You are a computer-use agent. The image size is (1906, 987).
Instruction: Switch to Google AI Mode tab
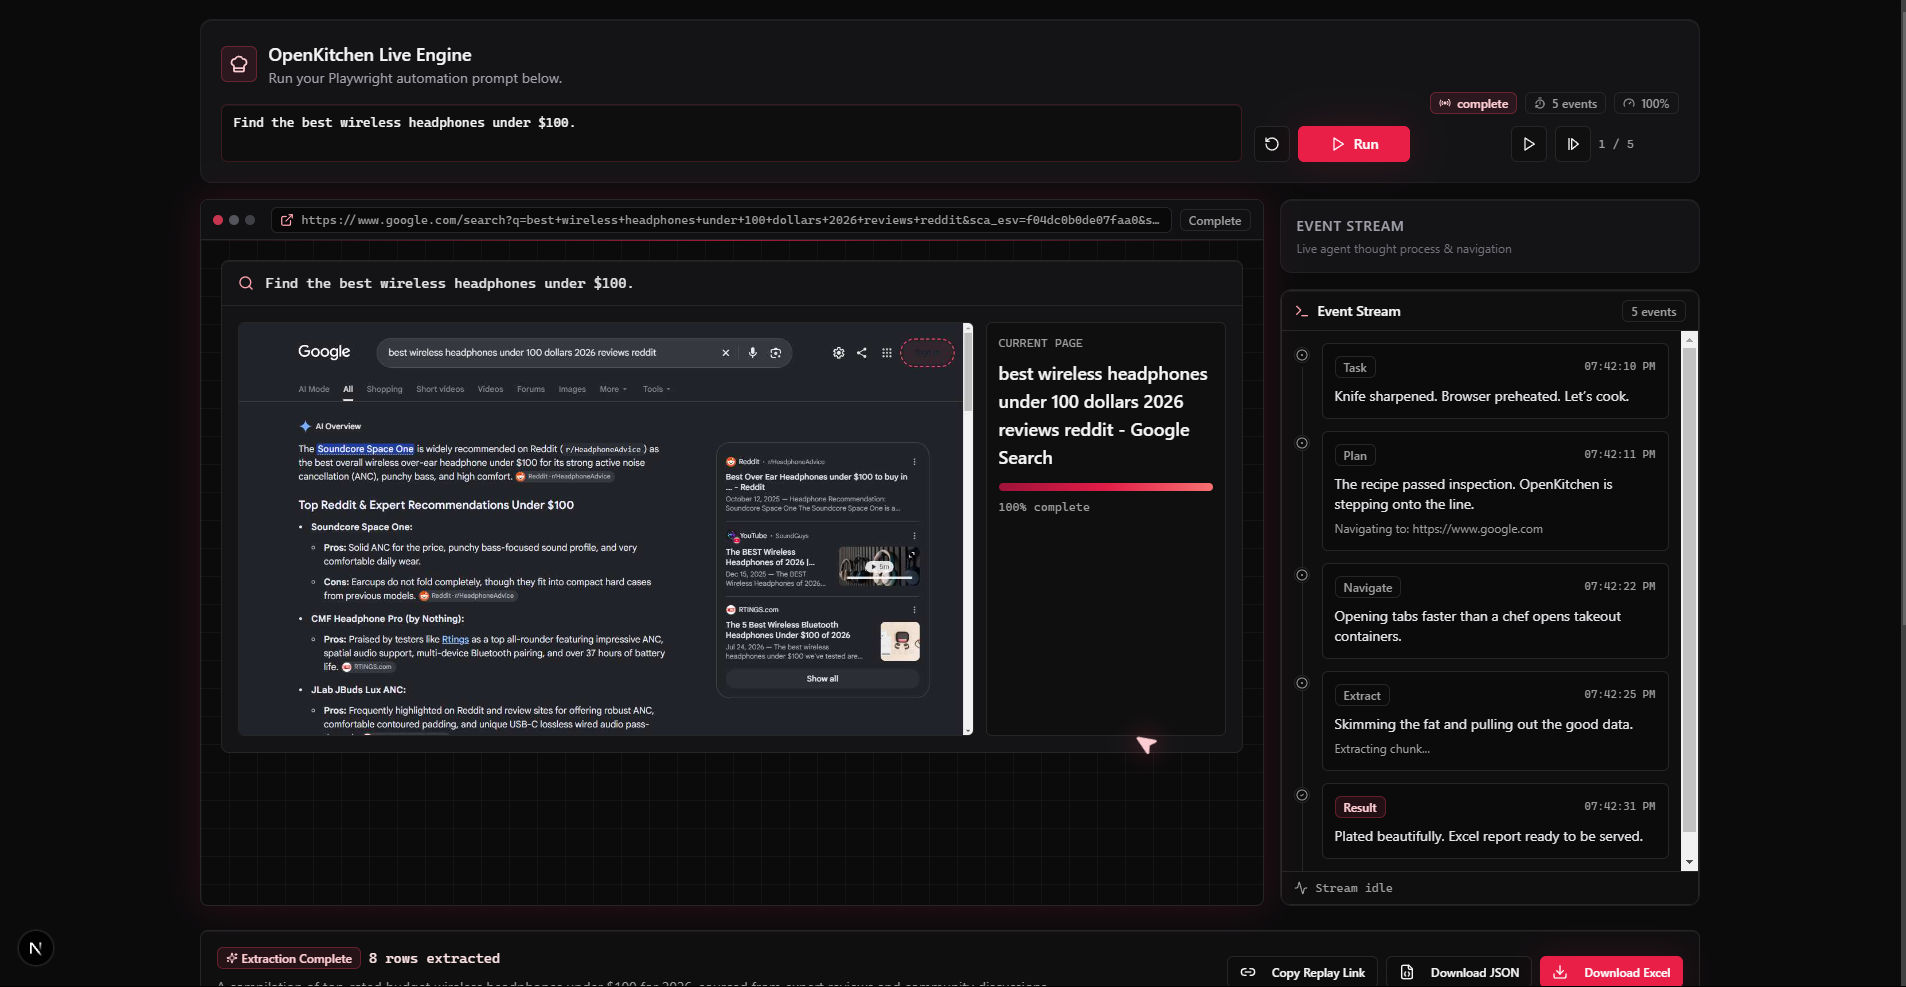314,389
